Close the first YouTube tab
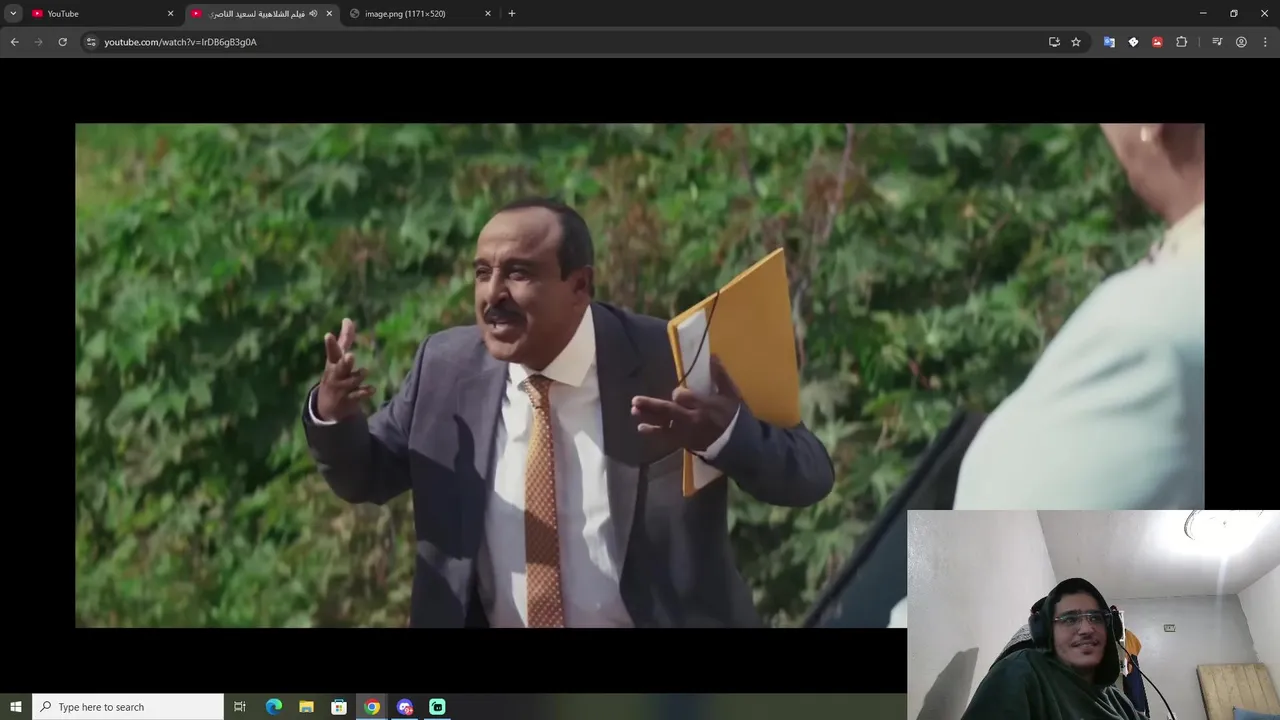 click(170, 13)
